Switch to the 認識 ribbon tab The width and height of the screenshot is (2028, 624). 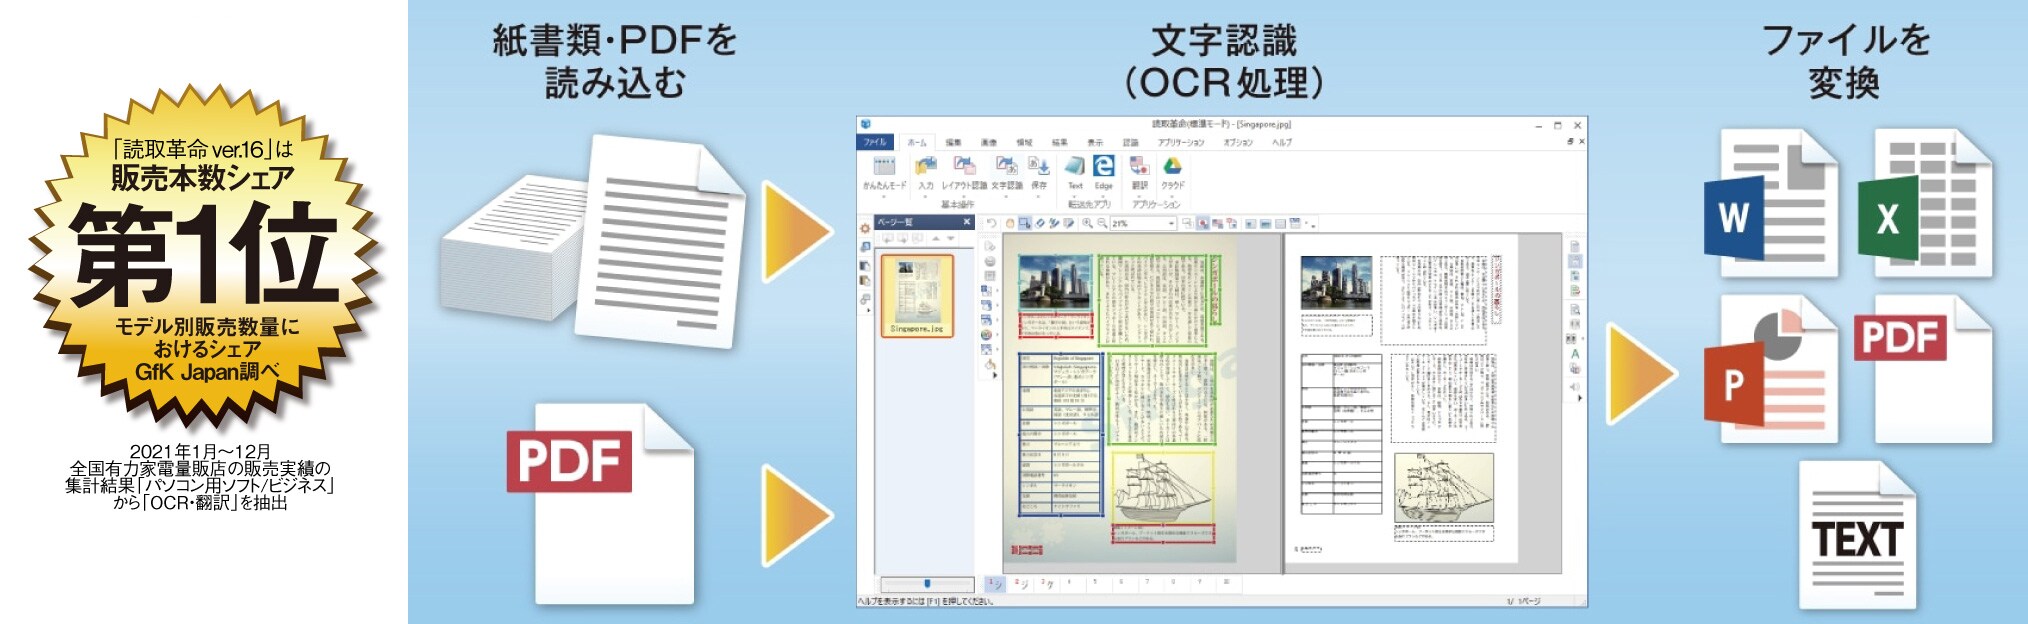pyautogui.click(x=1131, y=142)
